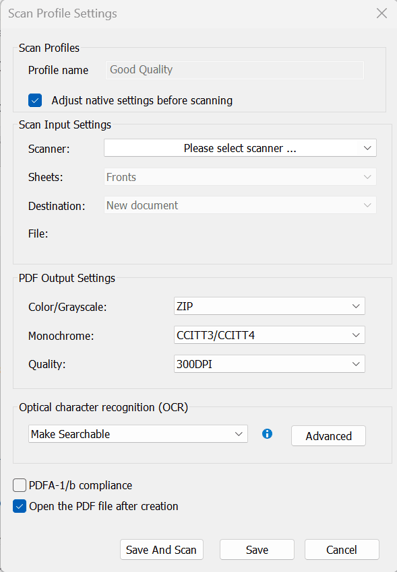Image resolution: width=397 pixels, height=572 pixels.
Task: Expand the Monochrome compression dropdown
Action: pos(269,335)
